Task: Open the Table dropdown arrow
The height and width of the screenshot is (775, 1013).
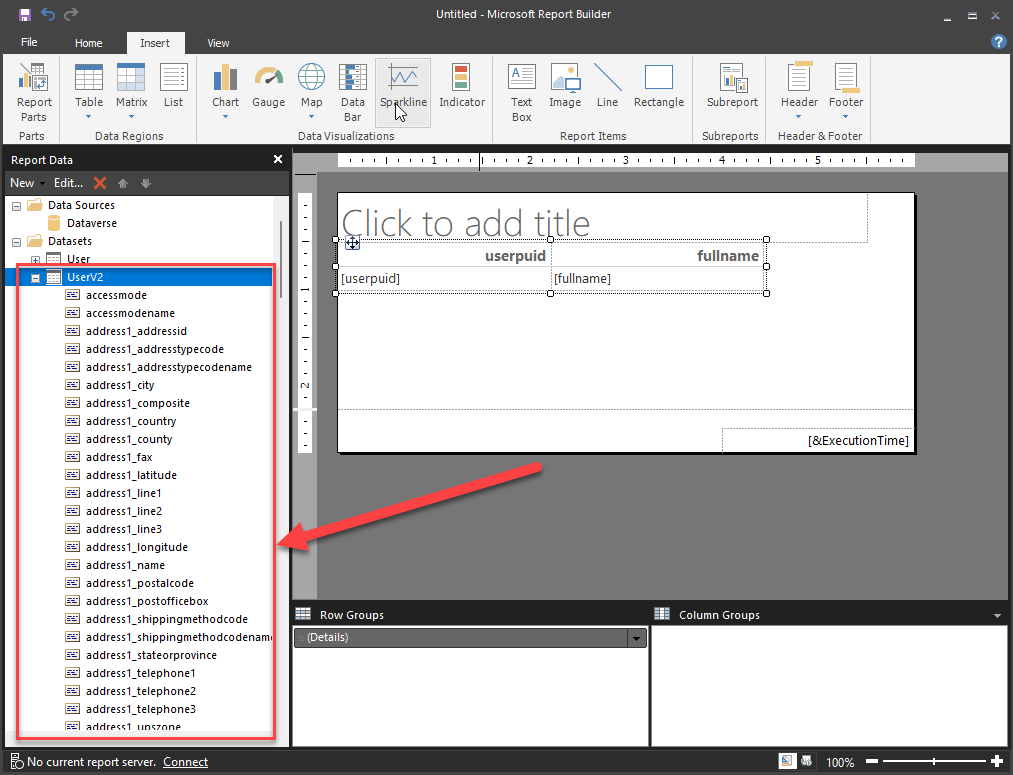Action: coord(89,117)
